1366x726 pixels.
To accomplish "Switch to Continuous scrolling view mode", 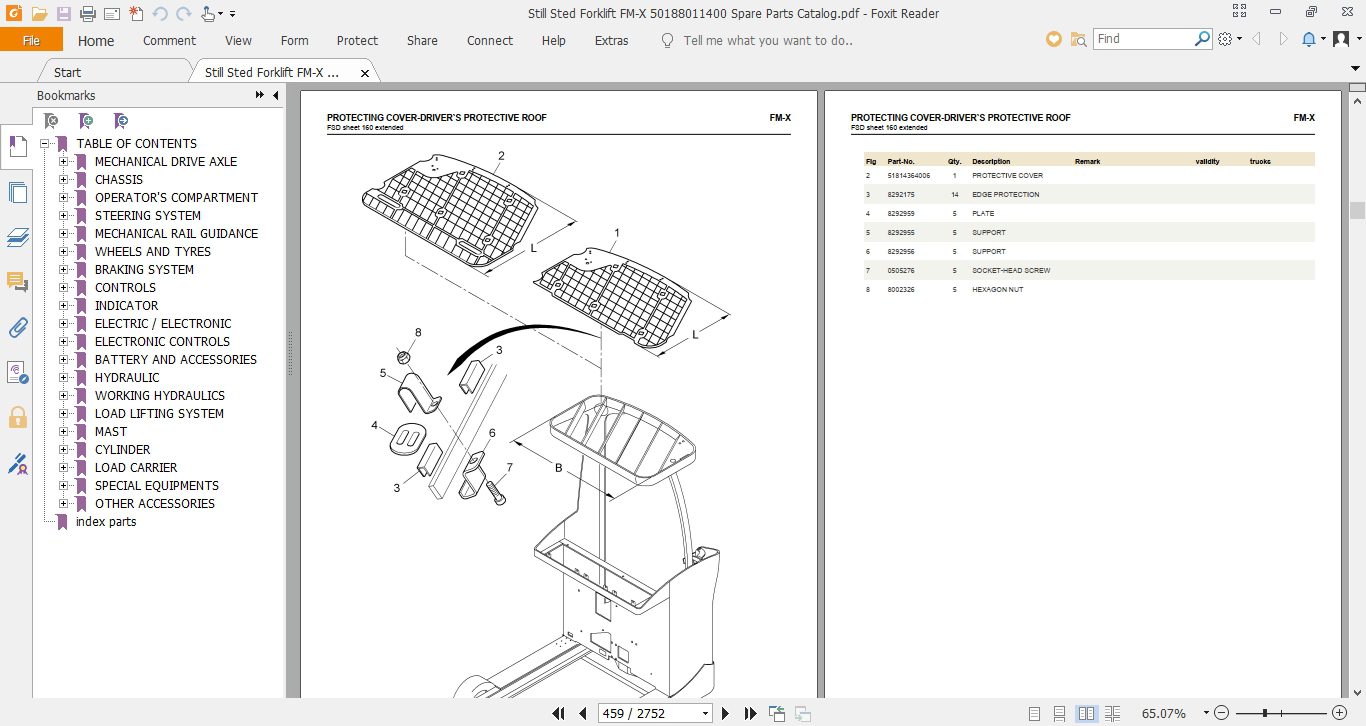I will [x=1059, y=713].
